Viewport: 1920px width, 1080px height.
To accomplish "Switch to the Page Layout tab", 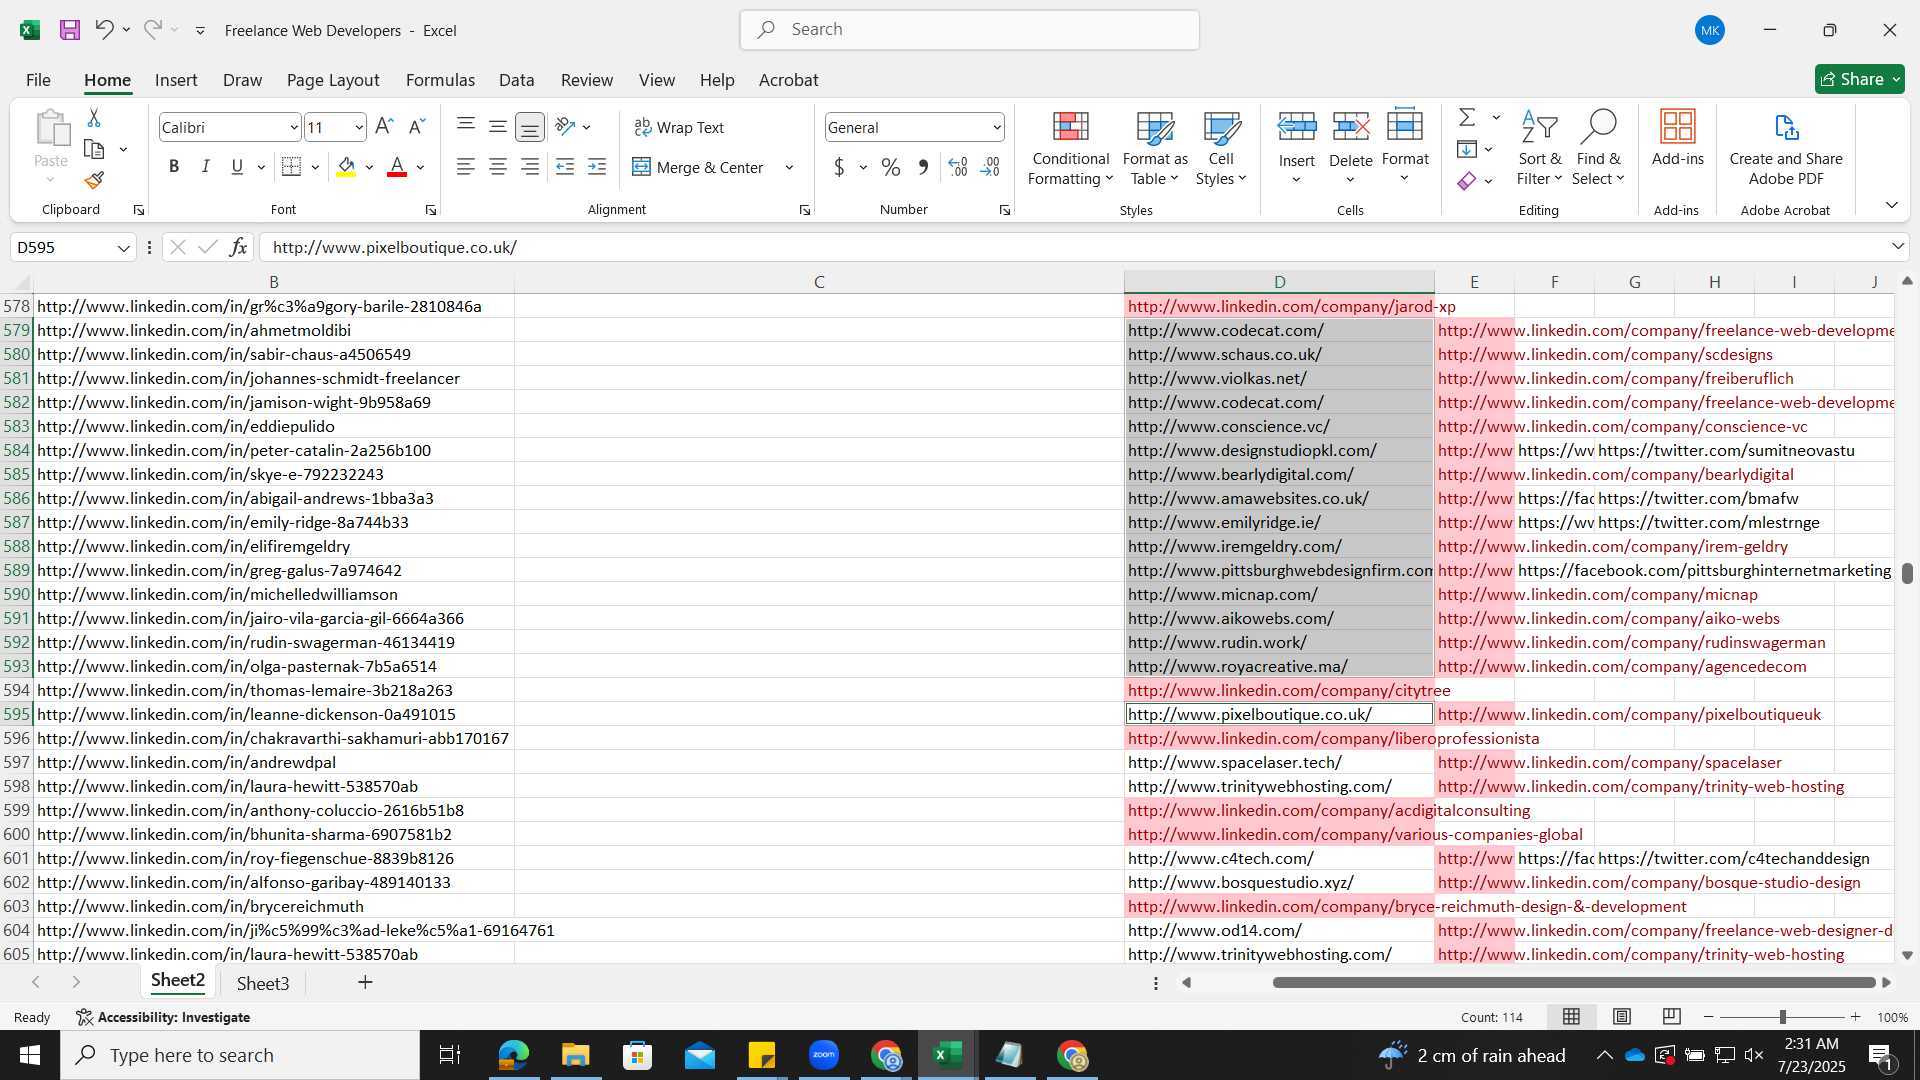I will click(333, 80).
